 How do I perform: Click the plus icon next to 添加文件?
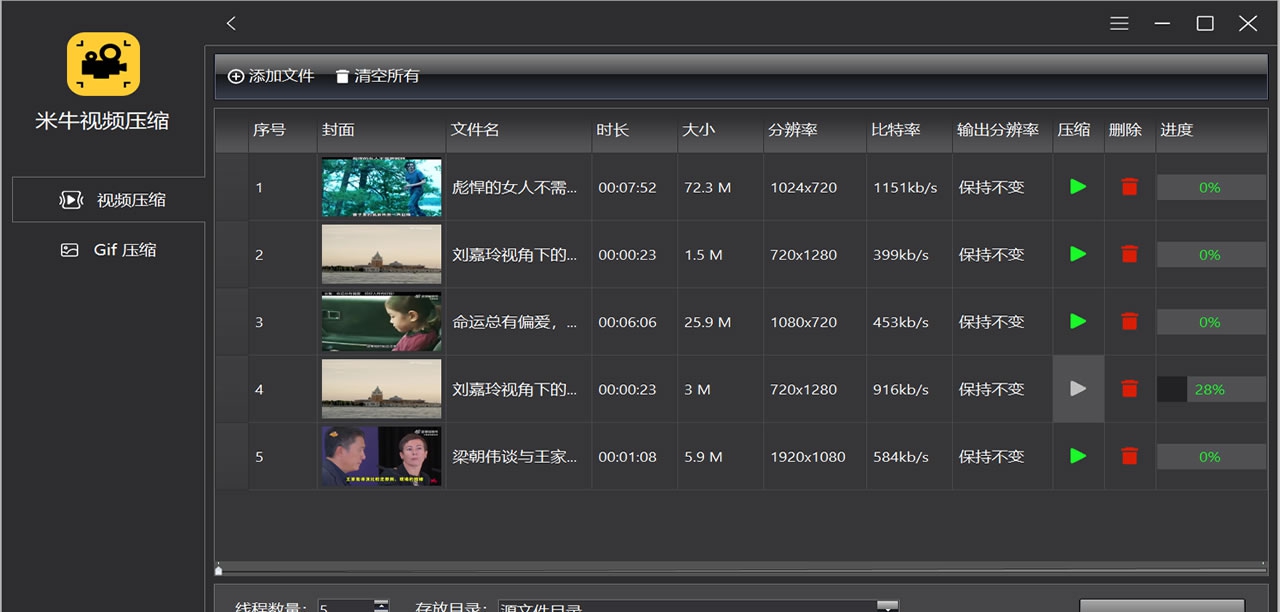236,75
